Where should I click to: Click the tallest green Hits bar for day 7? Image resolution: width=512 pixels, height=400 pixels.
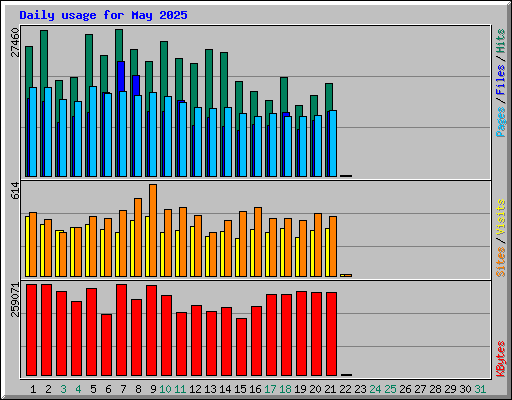(x=119, y=45)
